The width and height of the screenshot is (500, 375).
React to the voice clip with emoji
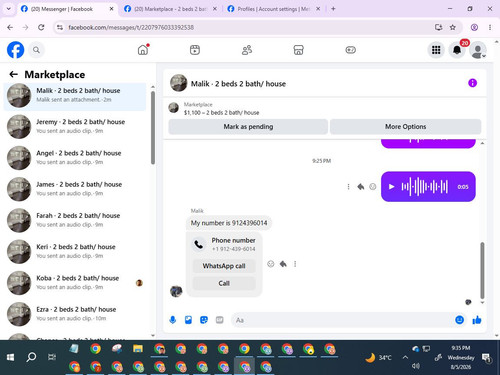(373, 187)
